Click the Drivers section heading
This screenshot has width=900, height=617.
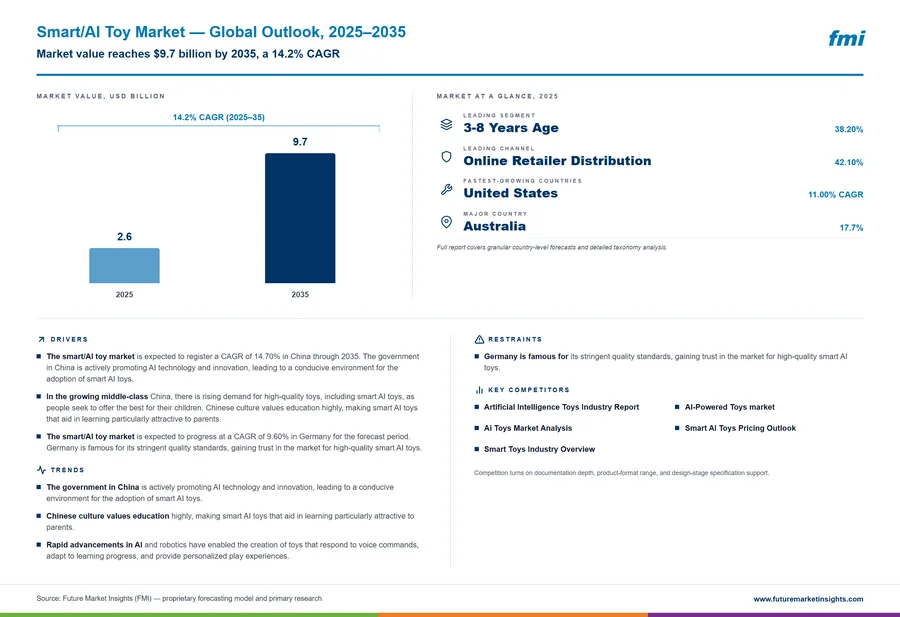pyautogui.click(x=69, y=340)
